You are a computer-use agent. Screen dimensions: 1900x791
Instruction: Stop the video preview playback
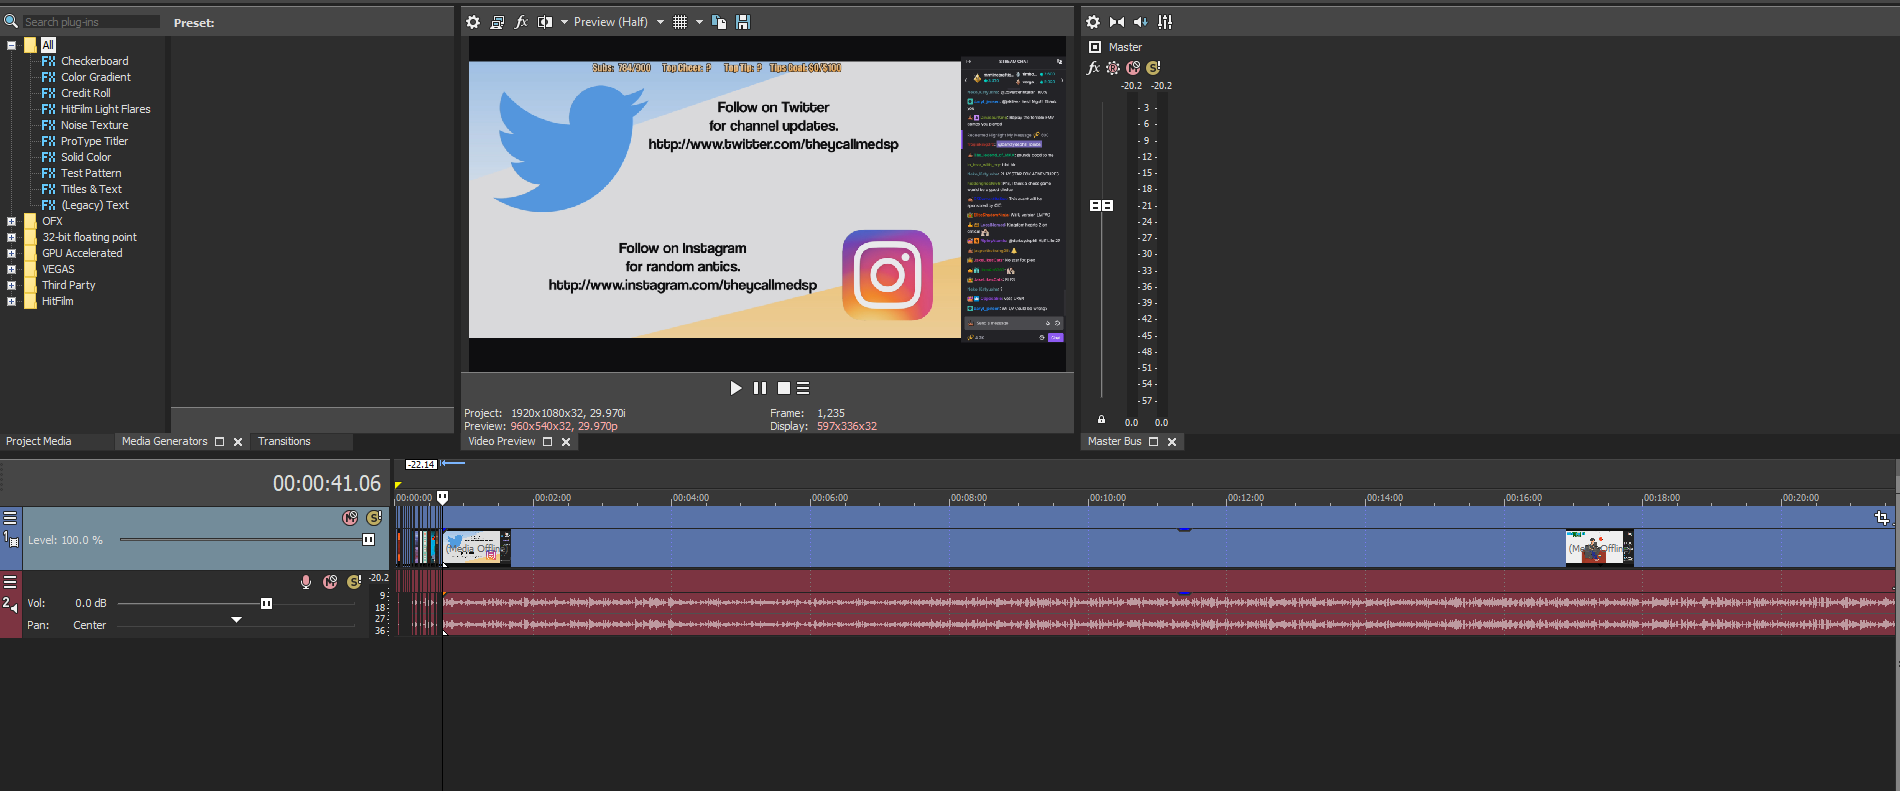click(784, 388)
